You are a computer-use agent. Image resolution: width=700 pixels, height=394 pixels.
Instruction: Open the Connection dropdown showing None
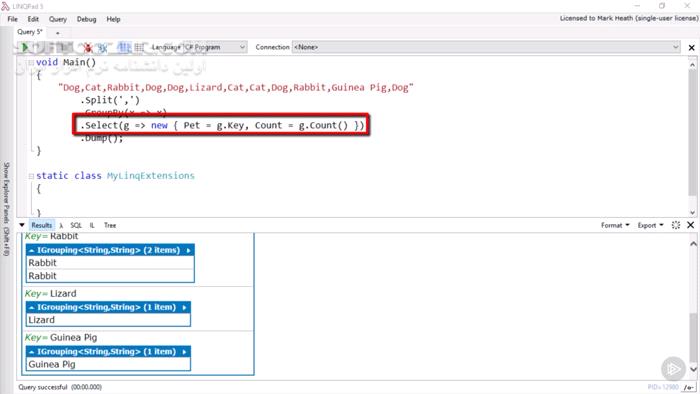coord(486,47)
